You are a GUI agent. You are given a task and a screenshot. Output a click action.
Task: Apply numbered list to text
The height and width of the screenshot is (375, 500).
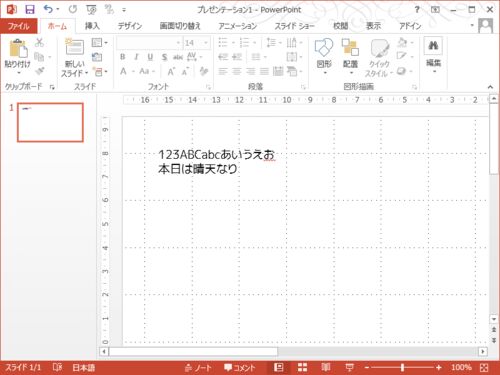244,42
